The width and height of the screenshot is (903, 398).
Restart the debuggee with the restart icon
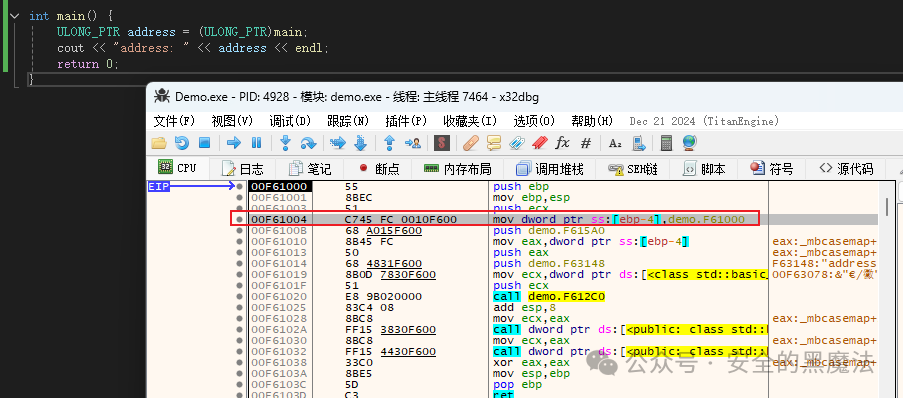(182, 142)
